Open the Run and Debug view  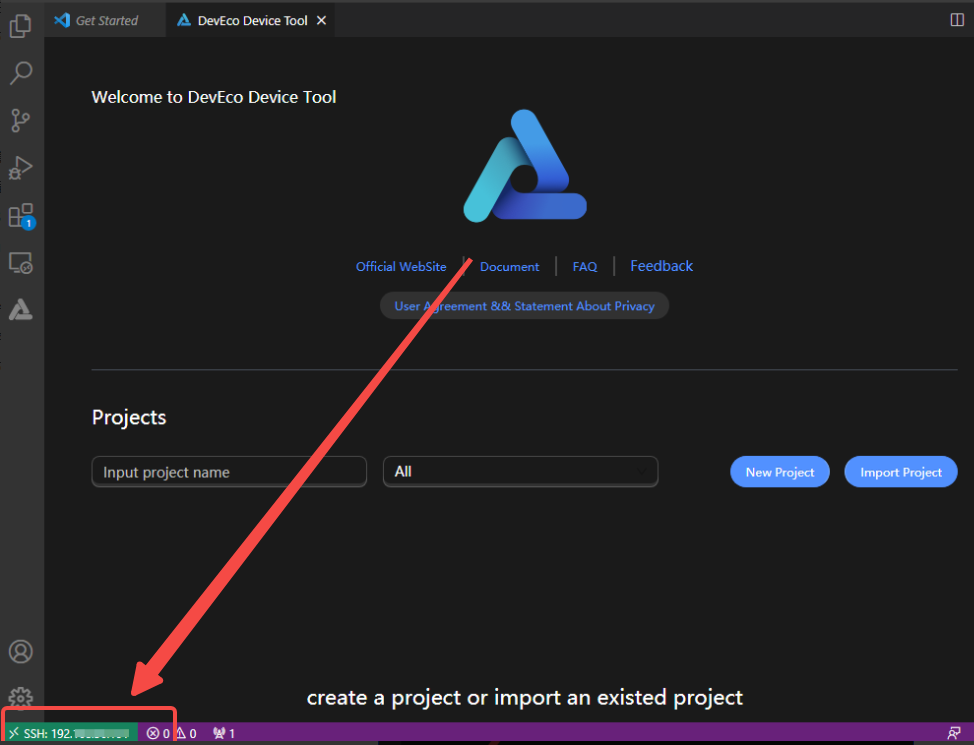click(20, 168)
